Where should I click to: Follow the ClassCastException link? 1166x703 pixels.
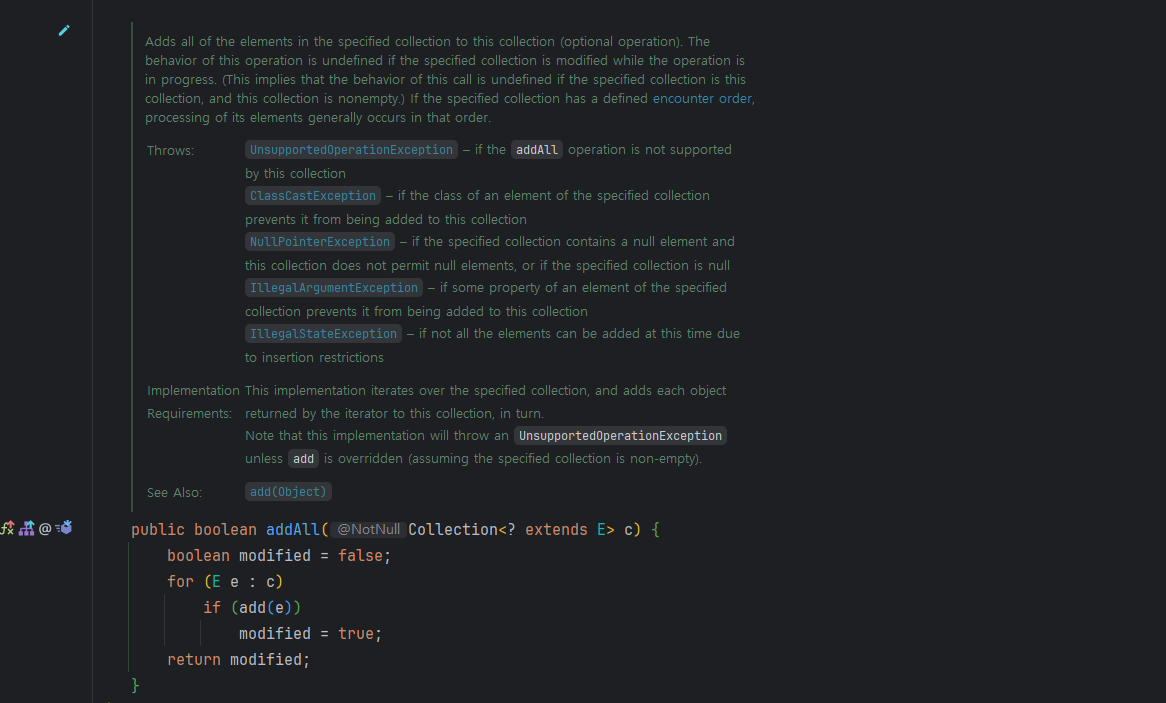pos(313,196)
